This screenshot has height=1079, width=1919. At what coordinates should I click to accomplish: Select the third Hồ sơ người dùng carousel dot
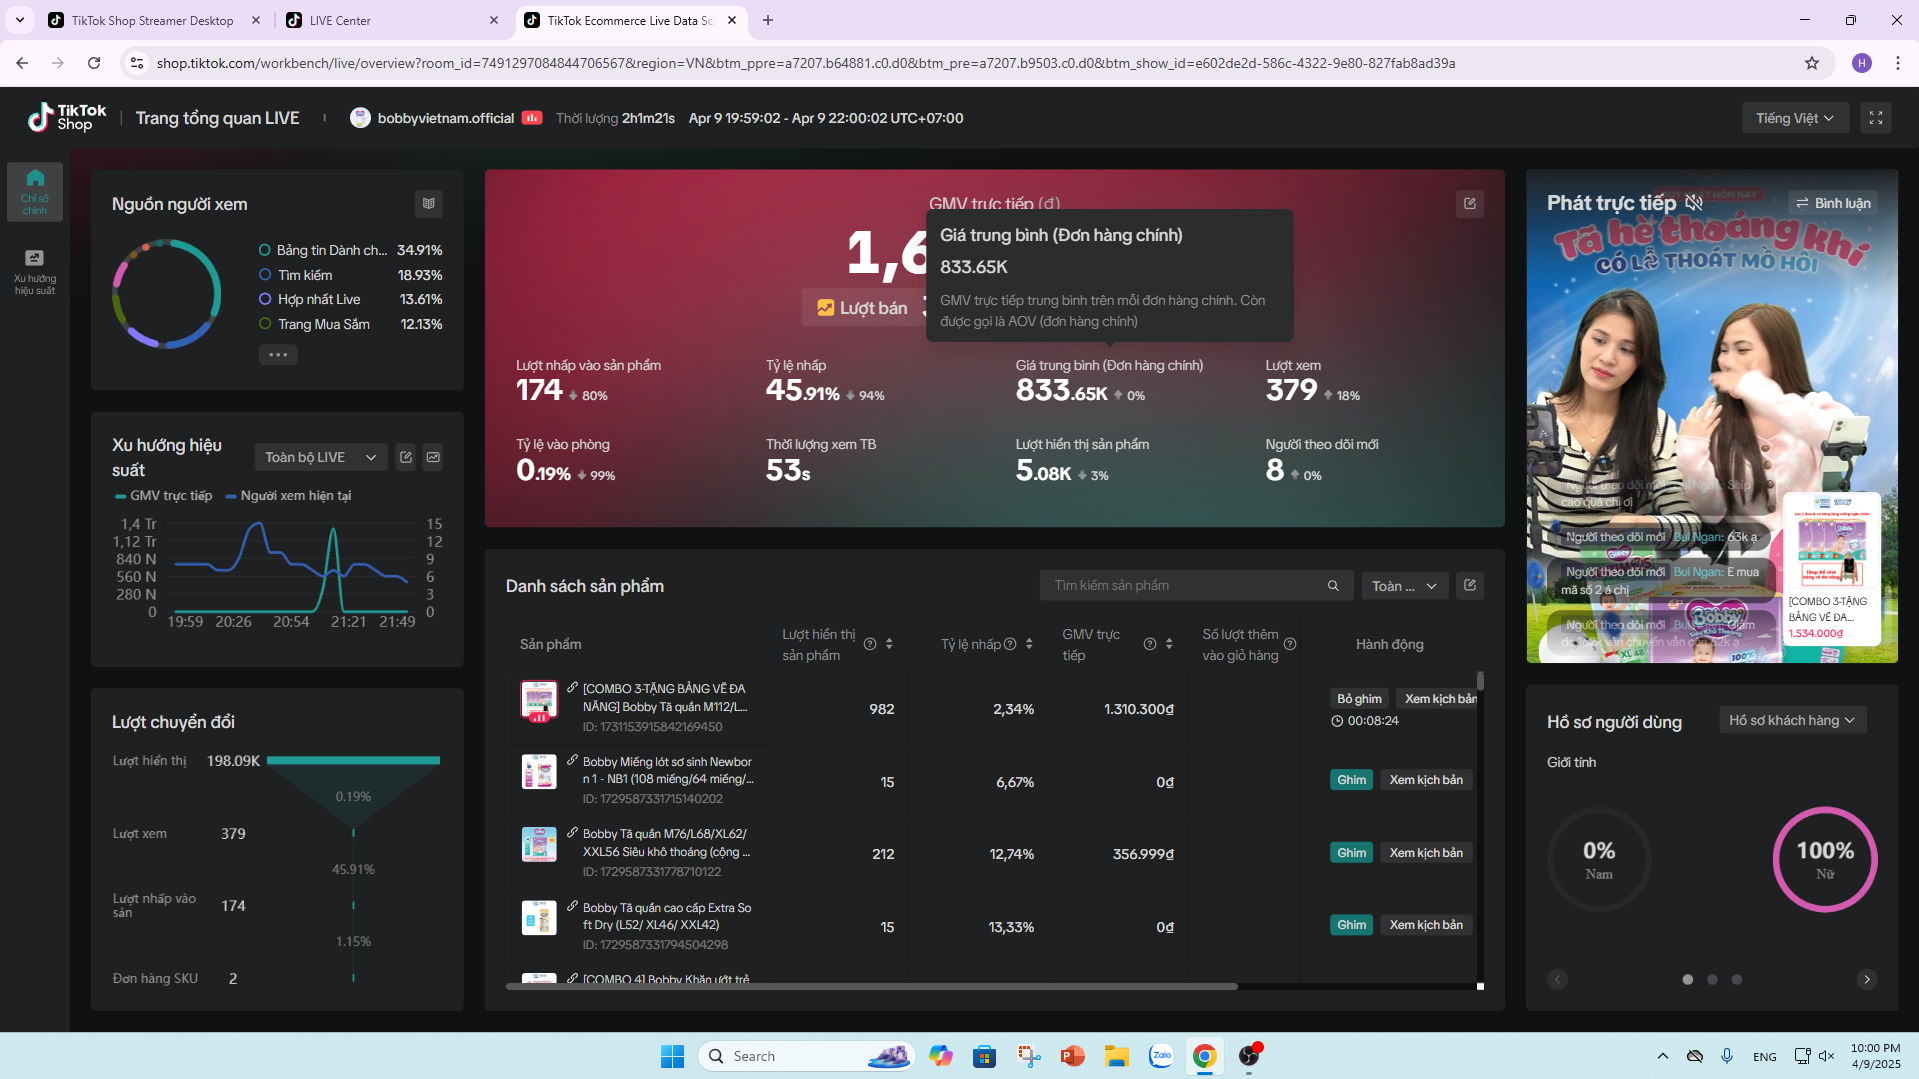click(1737, 980)
